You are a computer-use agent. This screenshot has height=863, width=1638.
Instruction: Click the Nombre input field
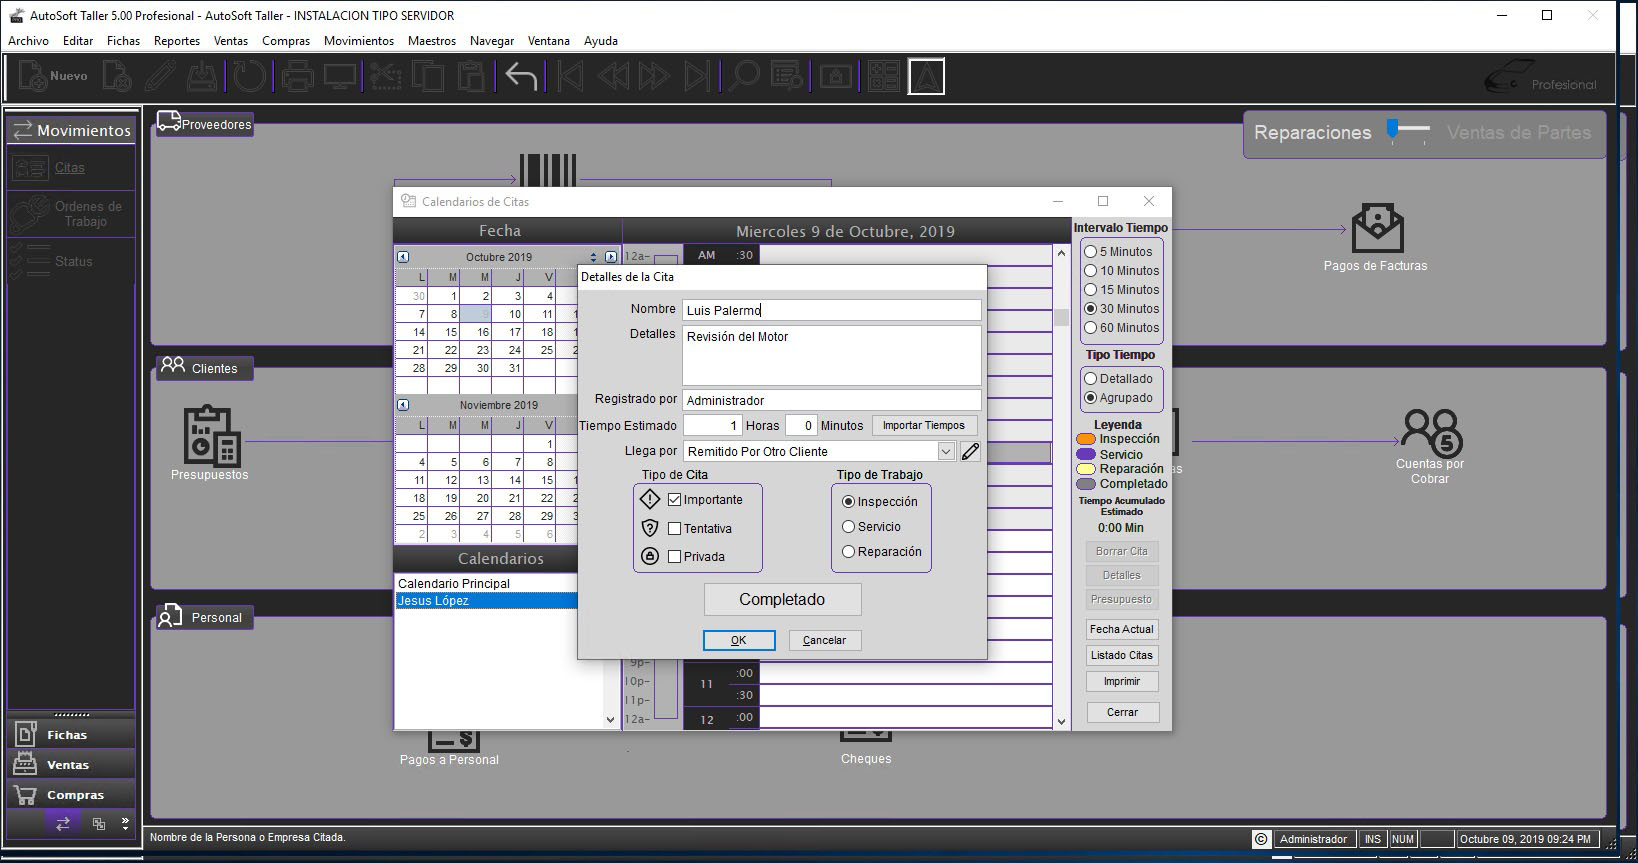[832, 310]
